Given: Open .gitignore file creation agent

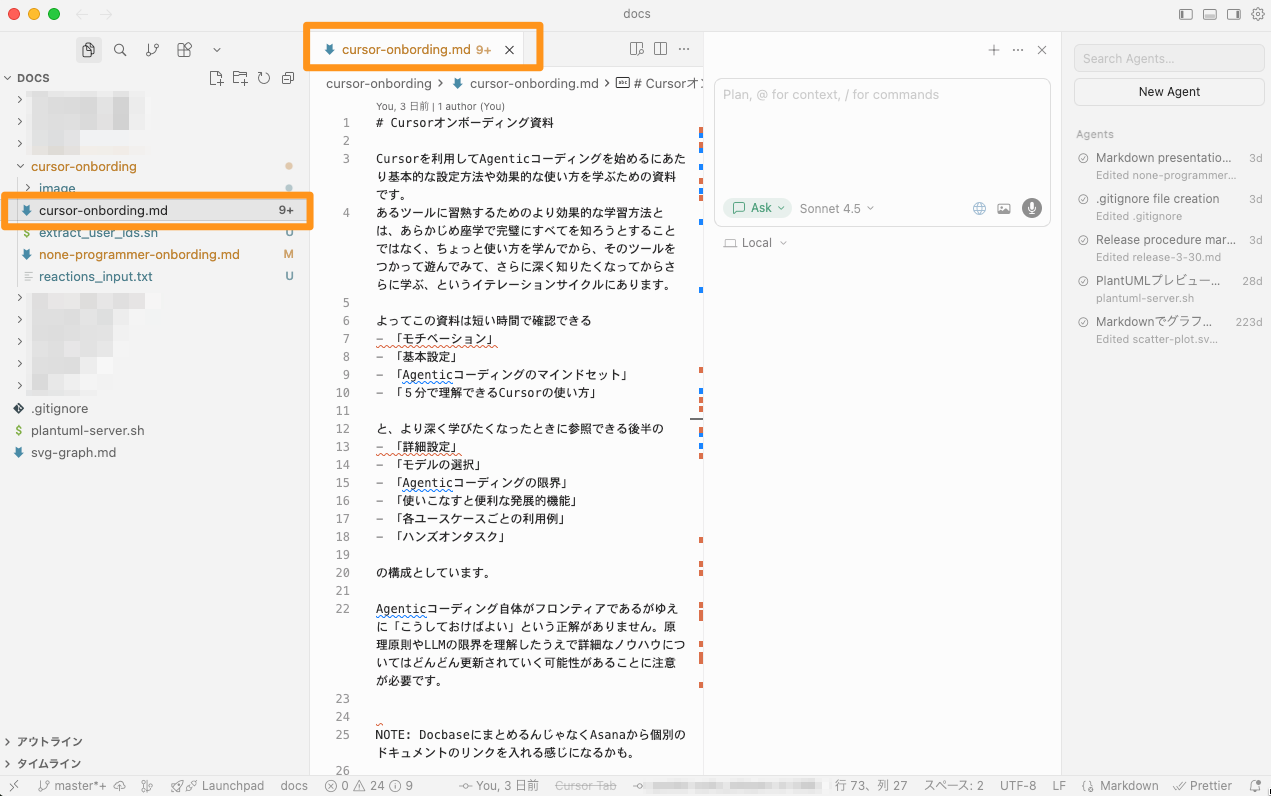Looking at the screenshot, I should [x=1169, y=207].
